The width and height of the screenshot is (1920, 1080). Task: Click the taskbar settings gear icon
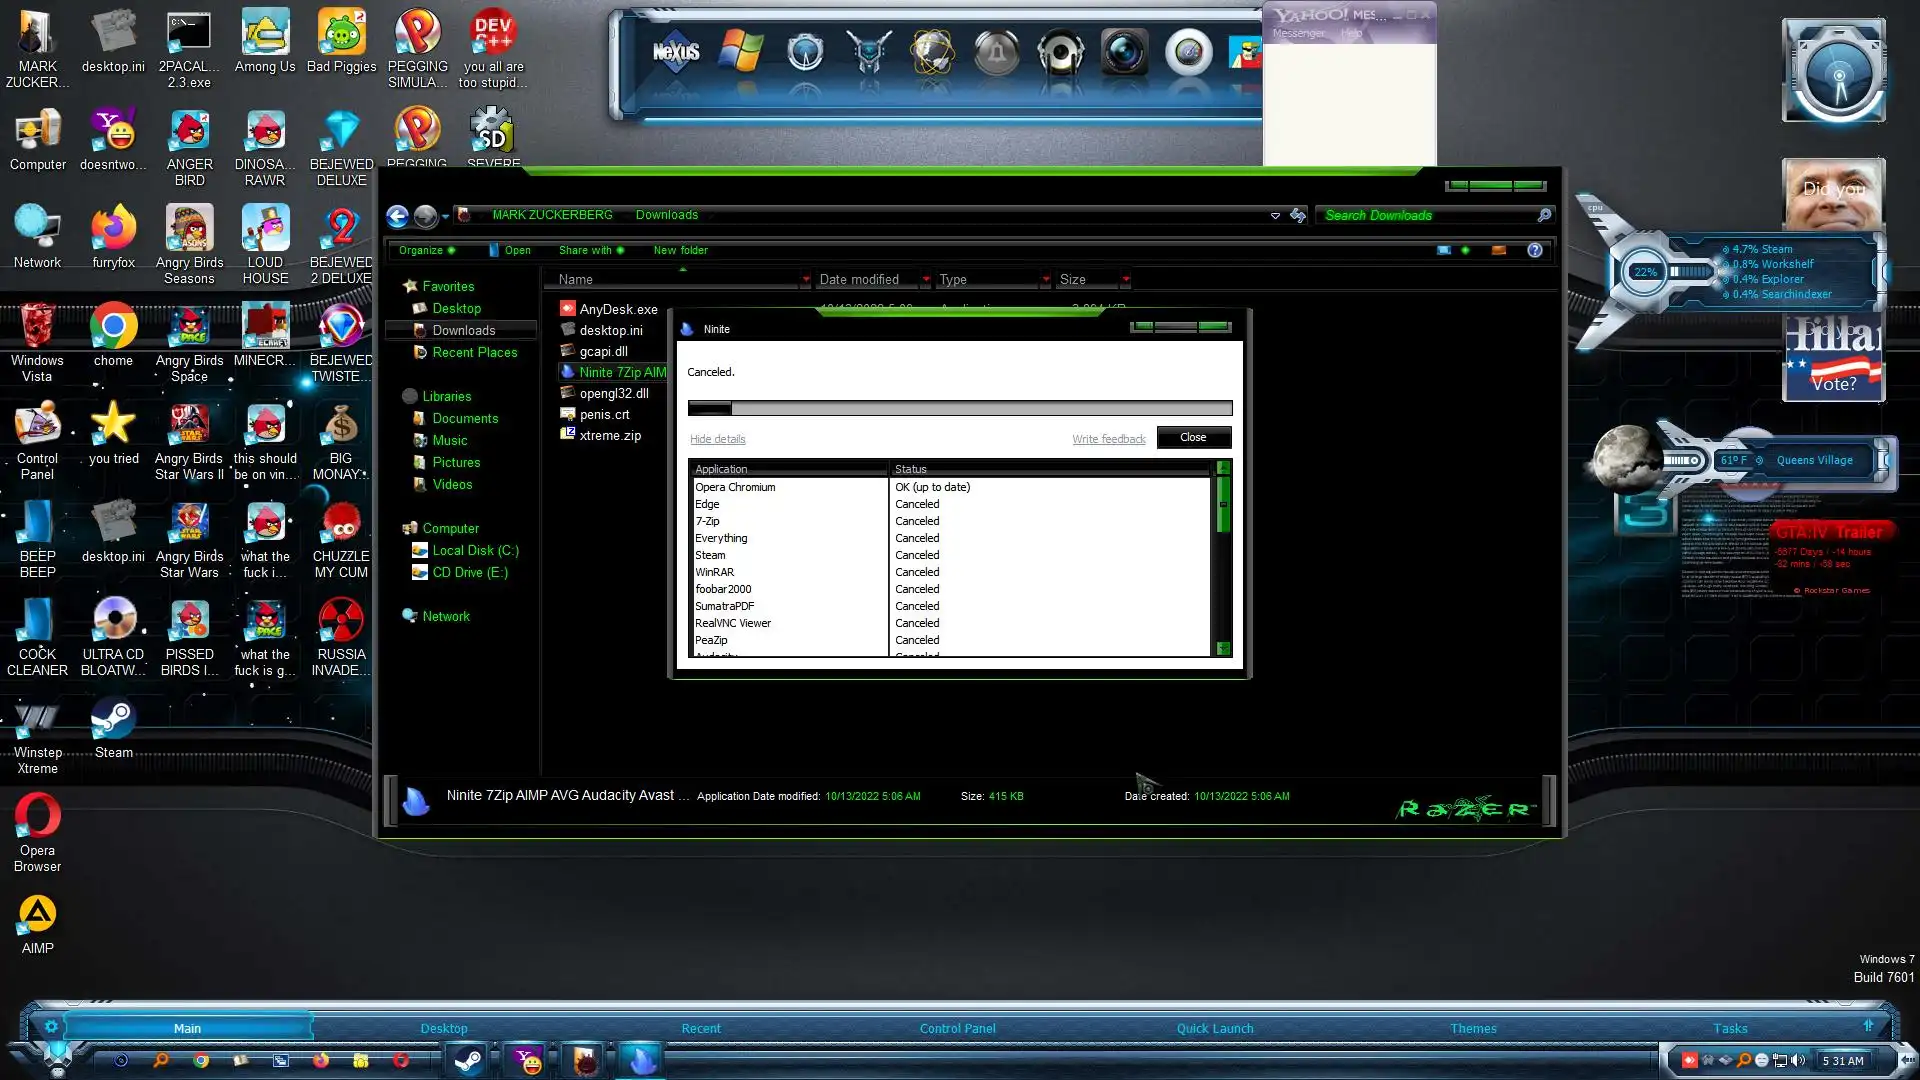point(51,1027)
